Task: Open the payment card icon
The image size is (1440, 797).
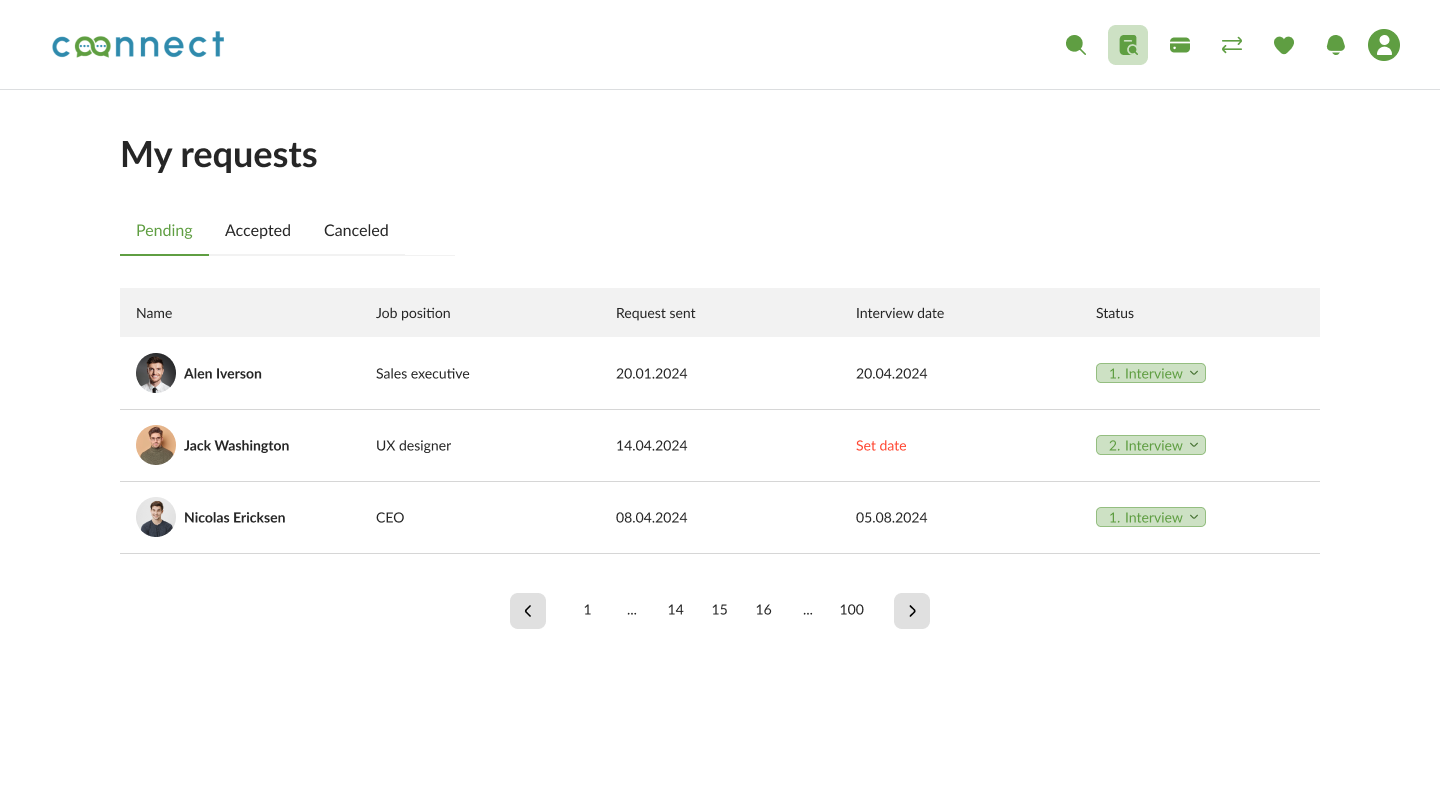Action: coord(1180,45)
